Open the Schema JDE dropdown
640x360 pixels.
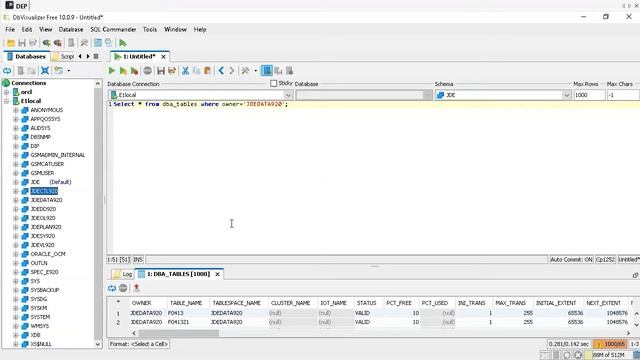[566, 95]
